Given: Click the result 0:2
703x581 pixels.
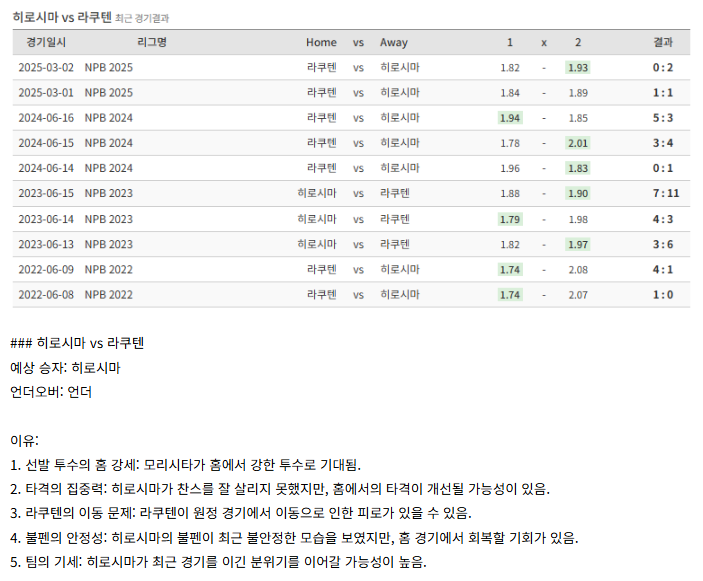Looking at the screenshot, I should (663, 67).
